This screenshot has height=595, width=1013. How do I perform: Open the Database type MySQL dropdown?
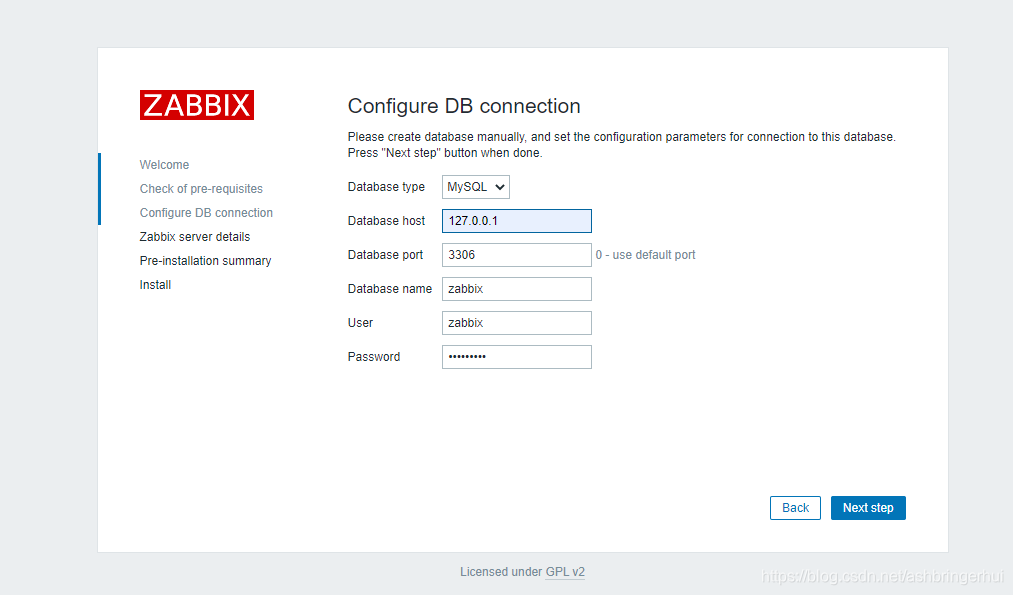475,187
